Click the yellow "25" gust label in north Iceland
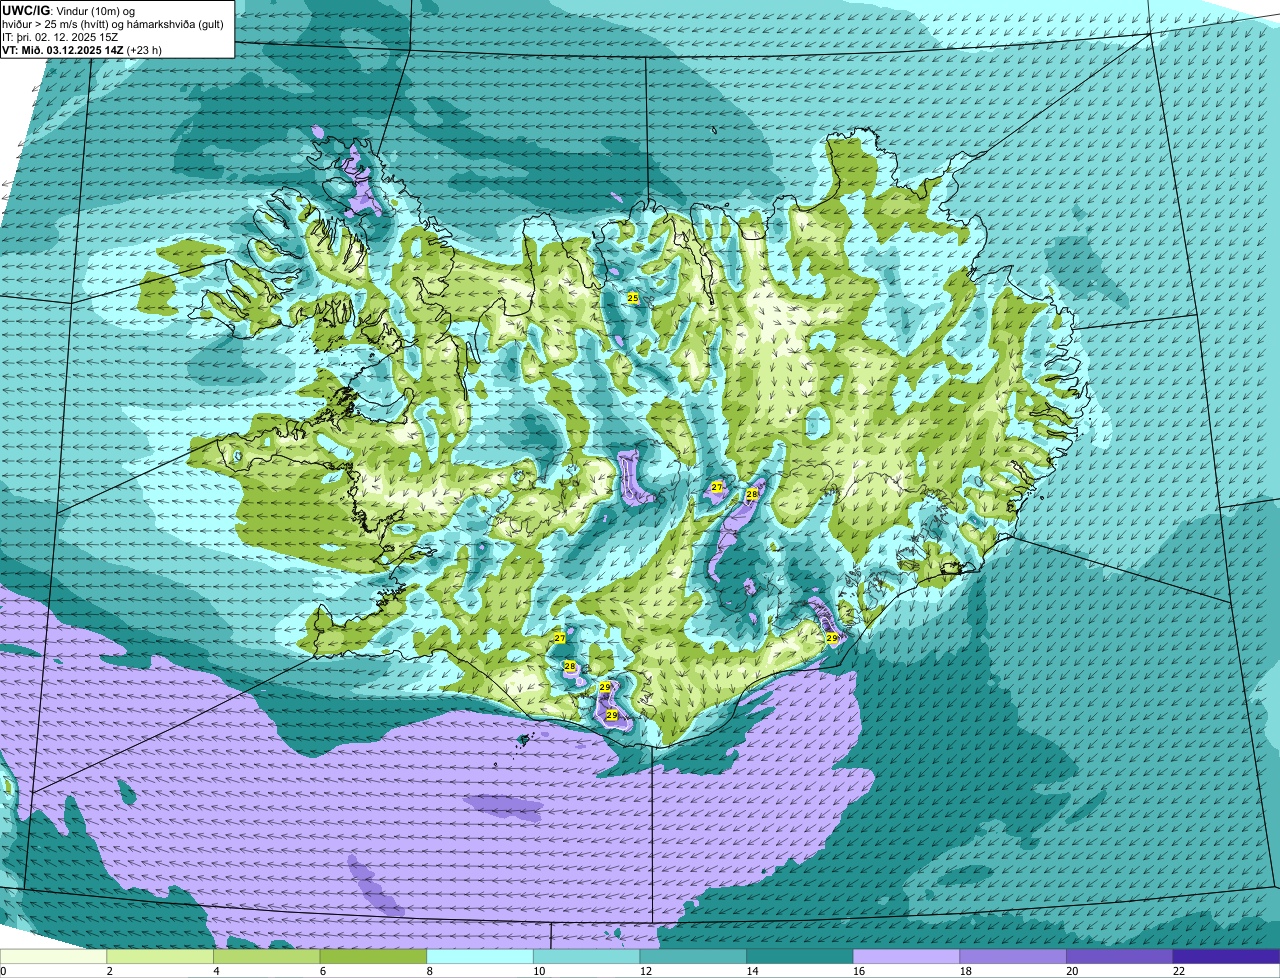Screen dimensions: 1280x978 pyautogui.click(x=633, y=298)
